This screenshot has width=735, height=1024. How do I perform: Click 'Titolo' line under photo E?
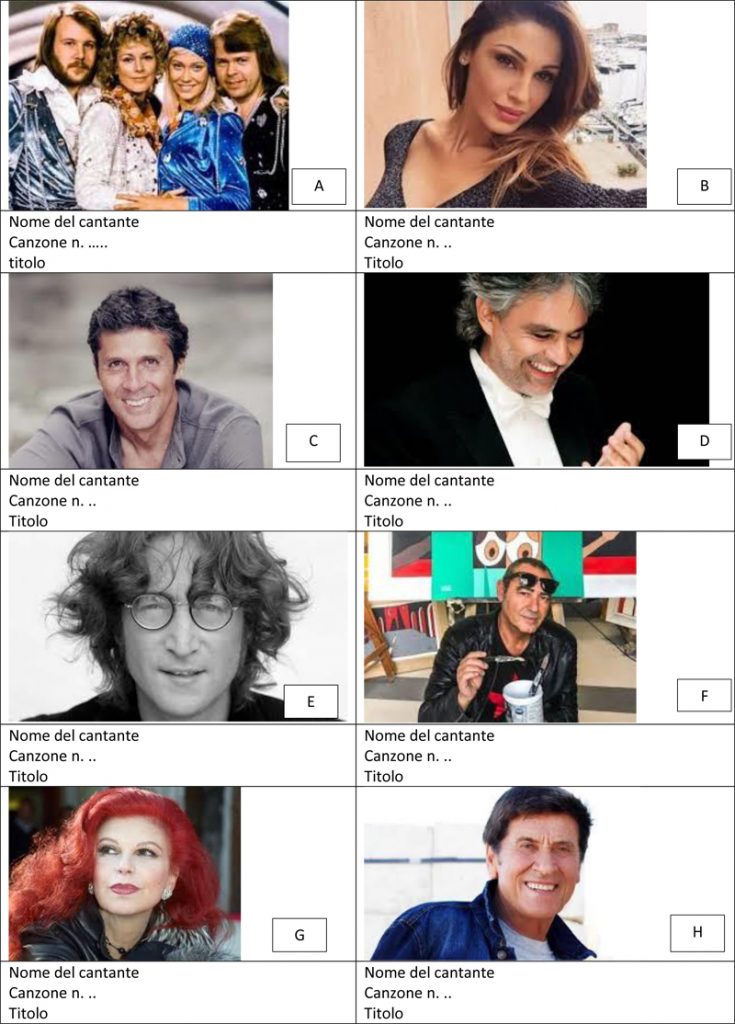point(28,776)
